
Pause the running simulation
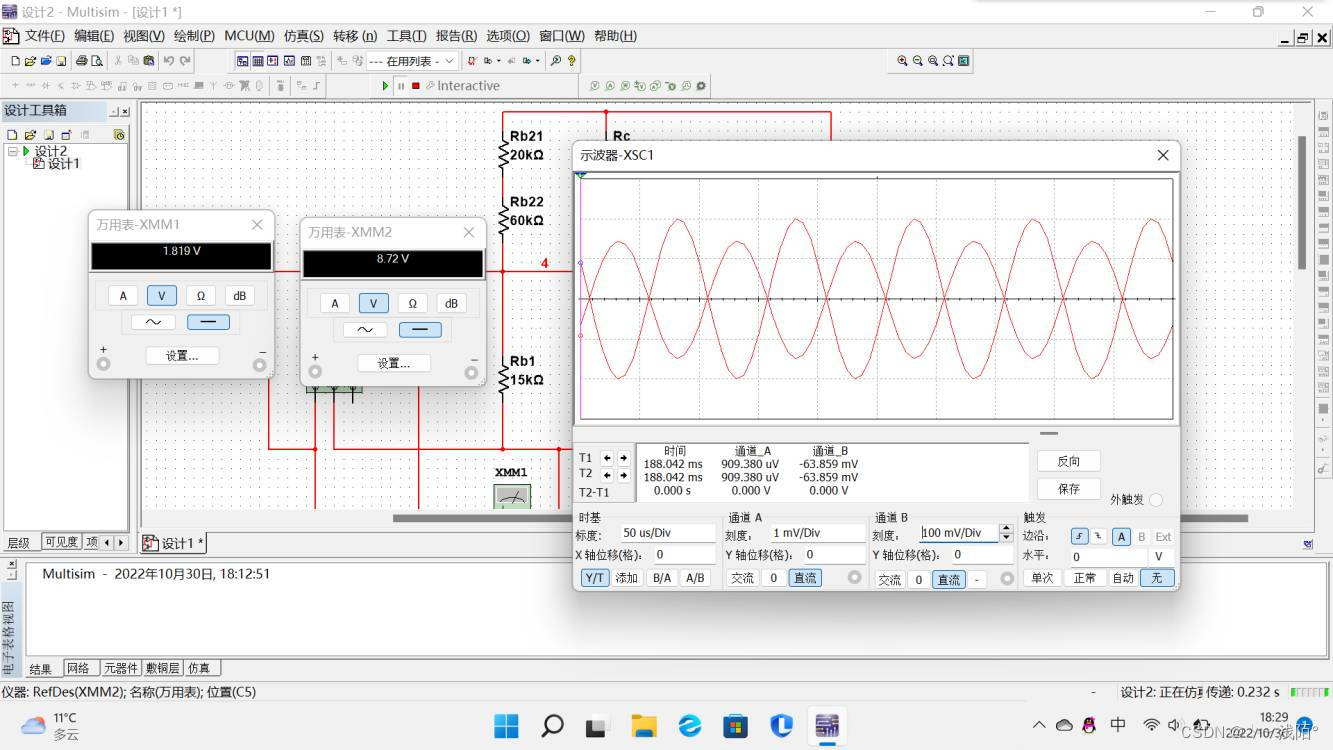click(401, 85)
